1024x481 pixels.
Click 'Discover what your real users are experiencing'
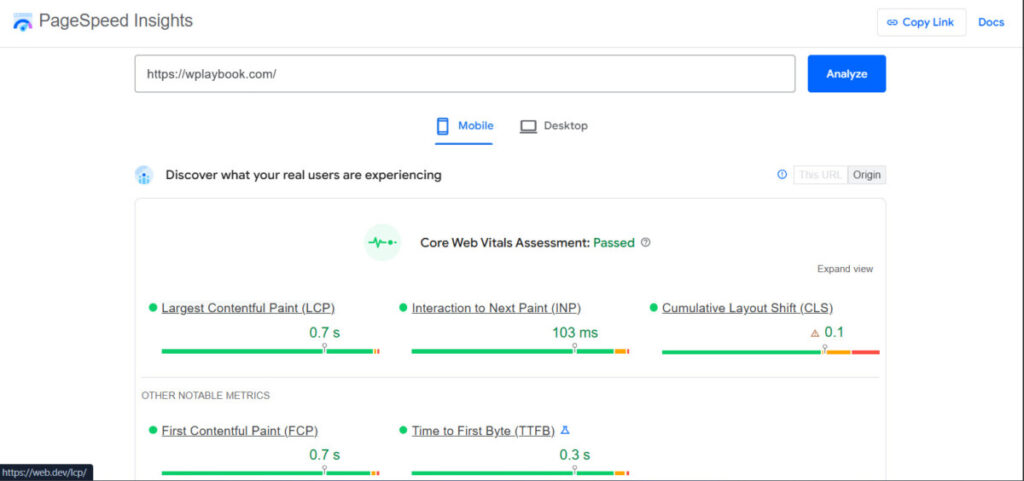click(304, 175)
